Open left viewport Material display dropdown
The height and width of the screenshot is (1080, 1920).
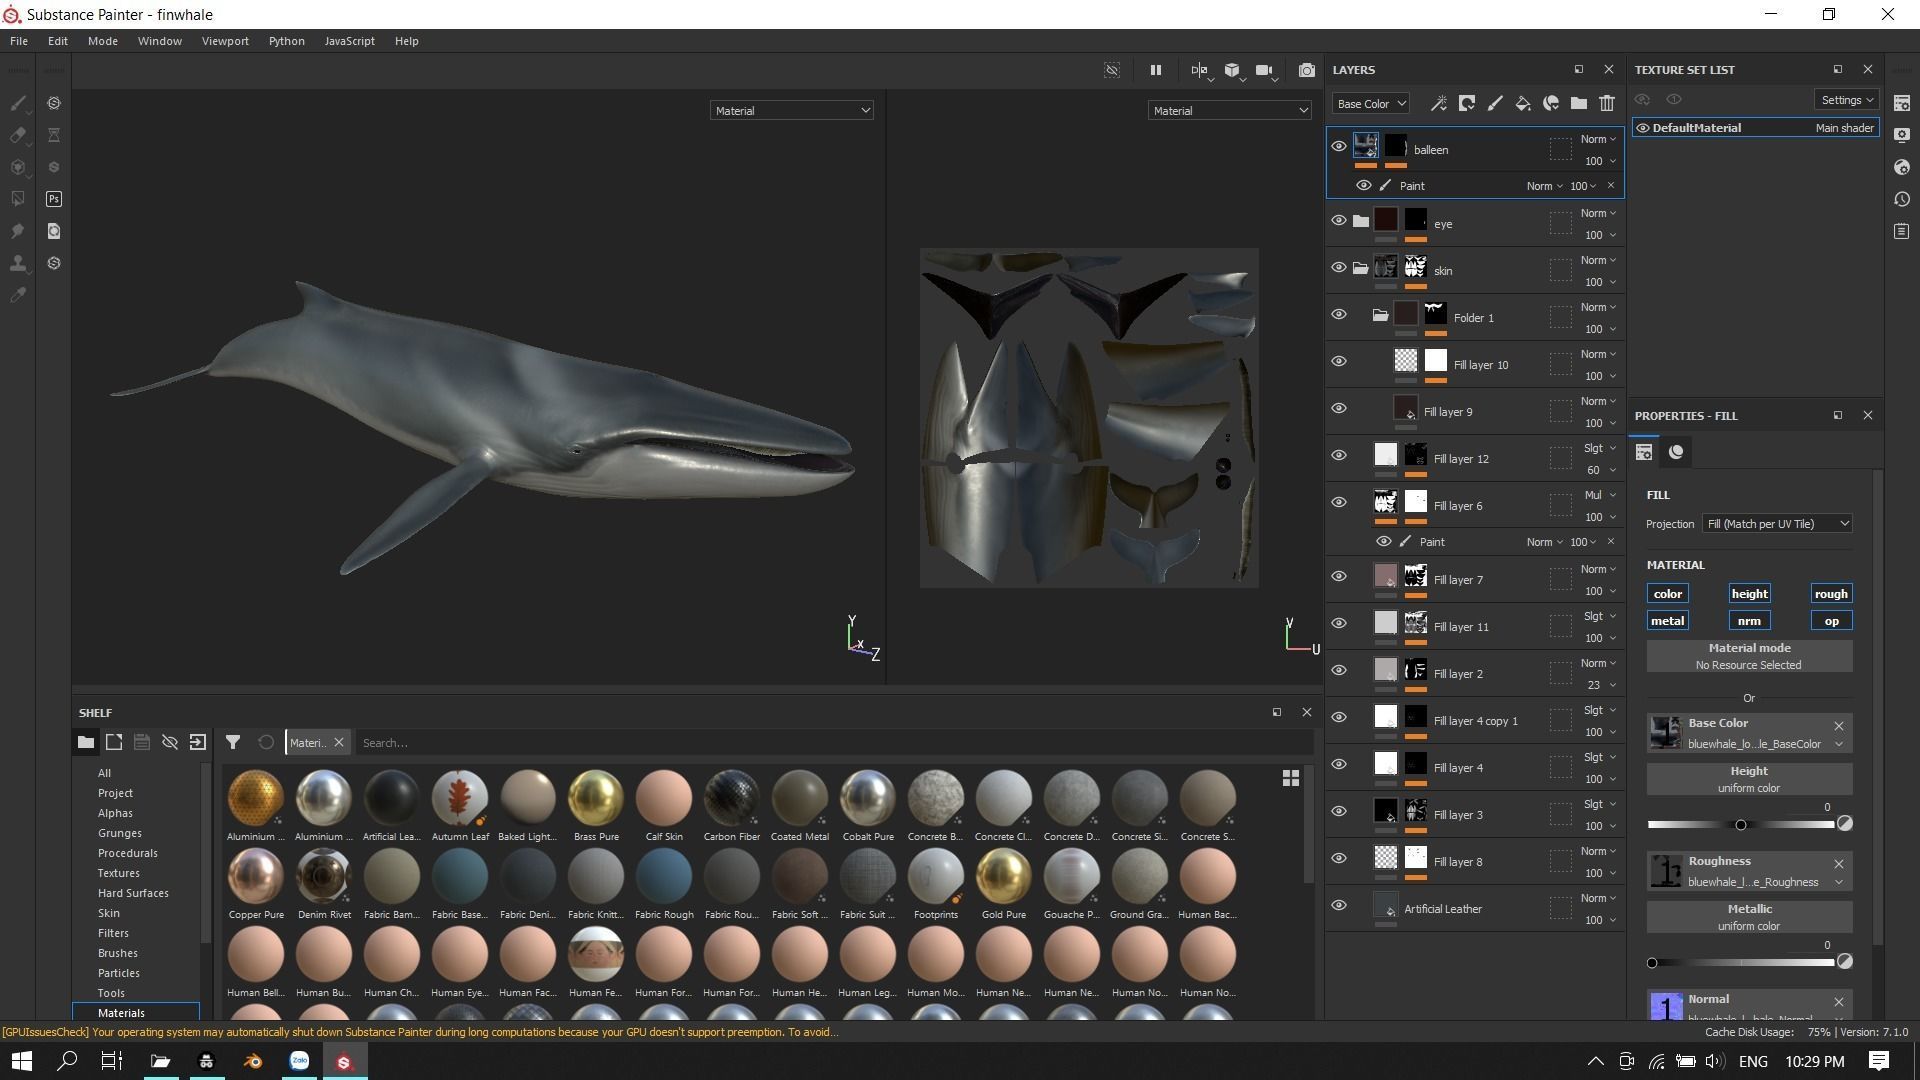click(791, 111)
